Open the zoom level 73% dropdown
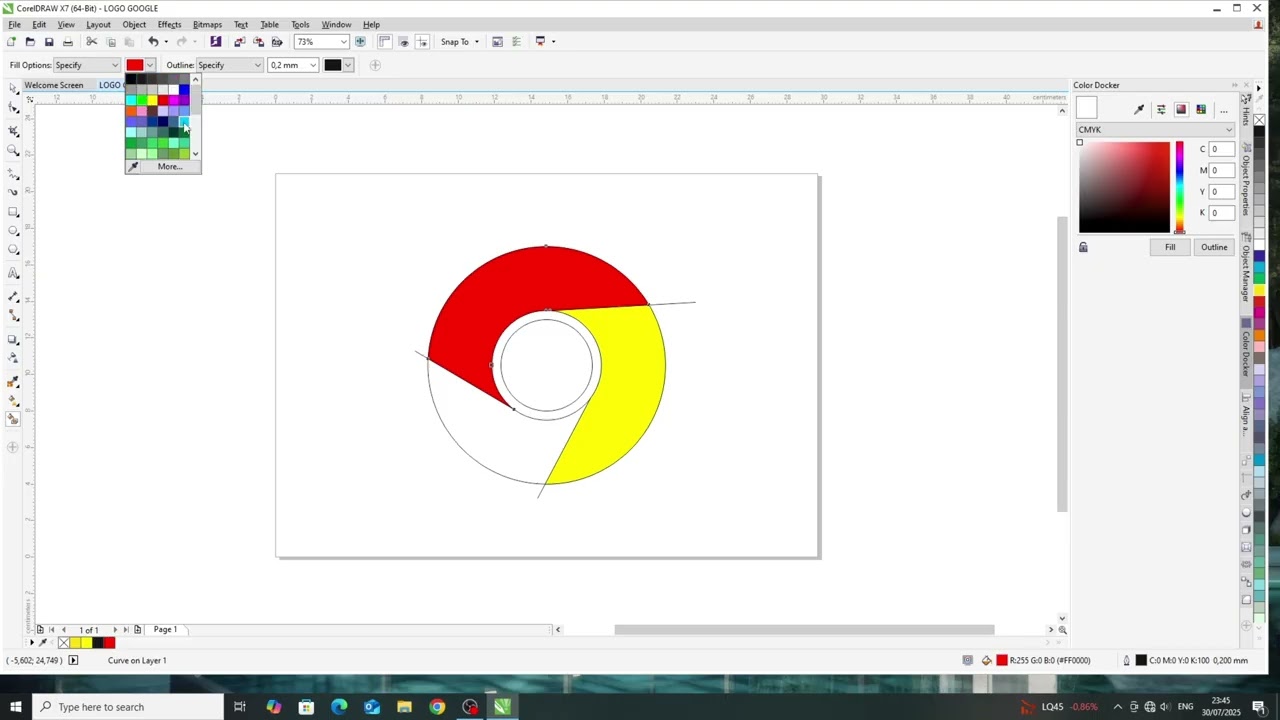This screenshot has width=1280, height=720. pyautogui.click(x=343, y=42)
